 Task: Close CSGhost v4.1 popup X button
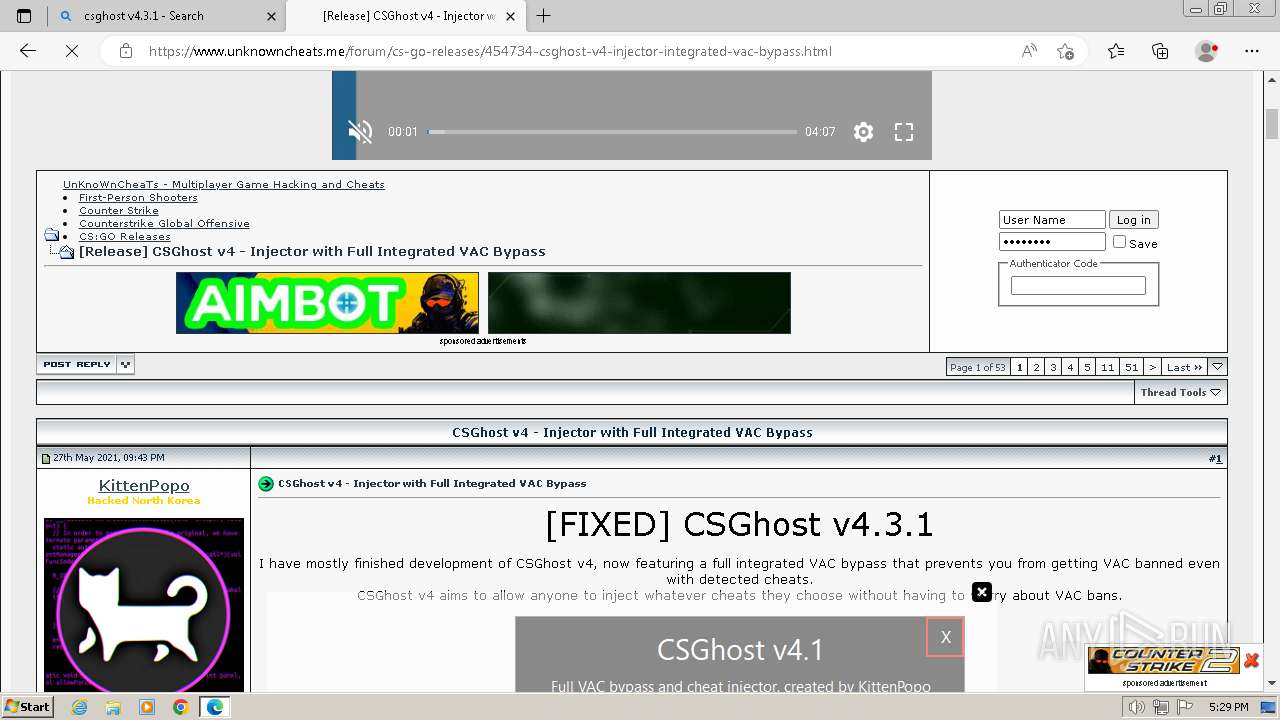coord(945,637)
